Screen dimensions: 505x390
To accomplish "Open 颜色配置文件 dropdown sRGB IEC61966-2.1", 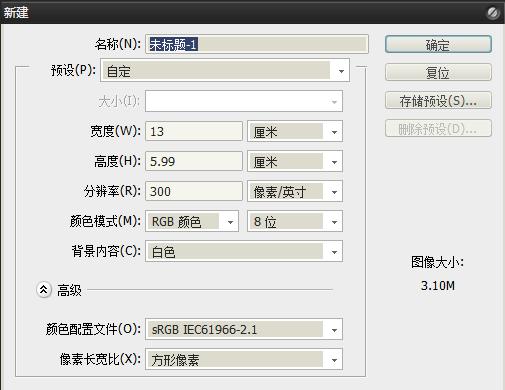I will [244, 329].
